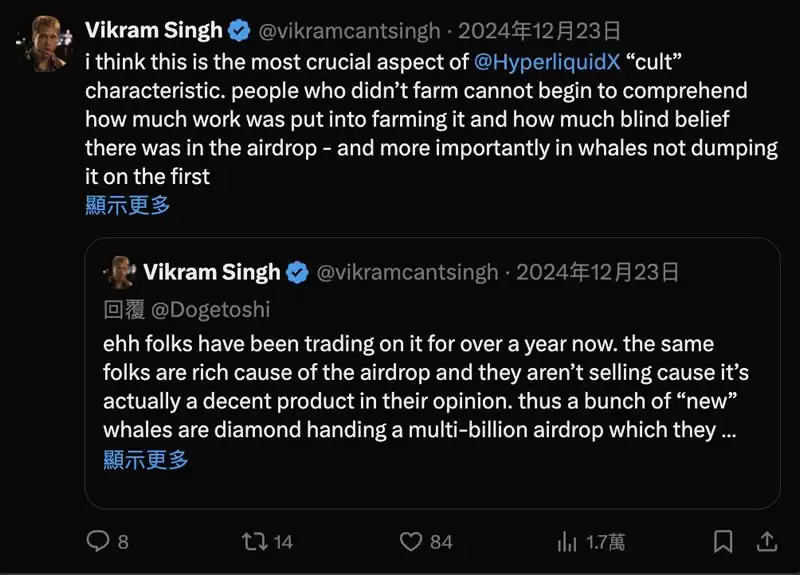800x575 pixels.
Task: Click main tweet verified badge
Action: [239, 31]
